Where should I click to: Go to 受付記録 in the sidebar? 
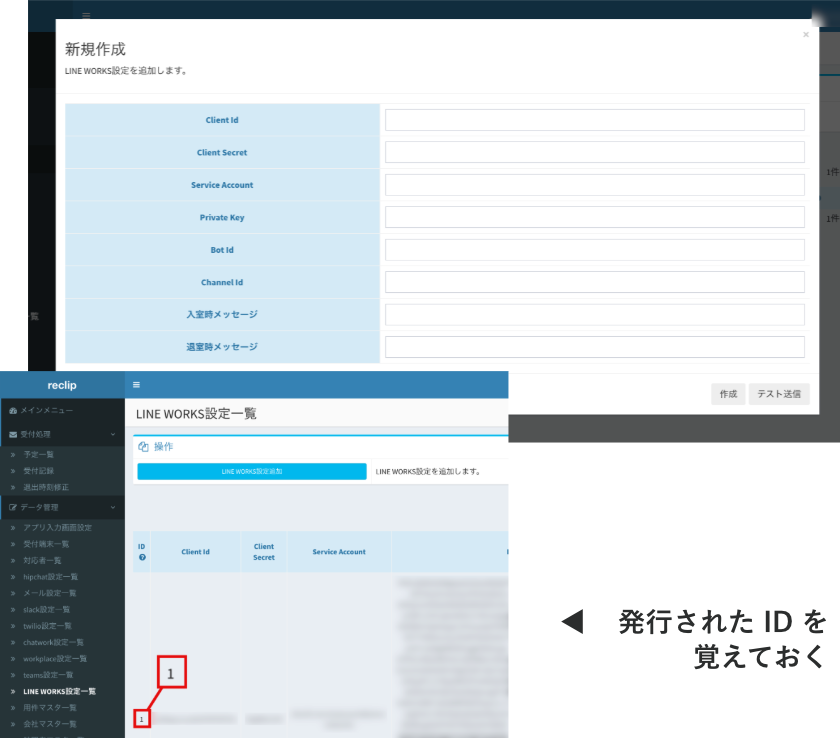[39, 470]
